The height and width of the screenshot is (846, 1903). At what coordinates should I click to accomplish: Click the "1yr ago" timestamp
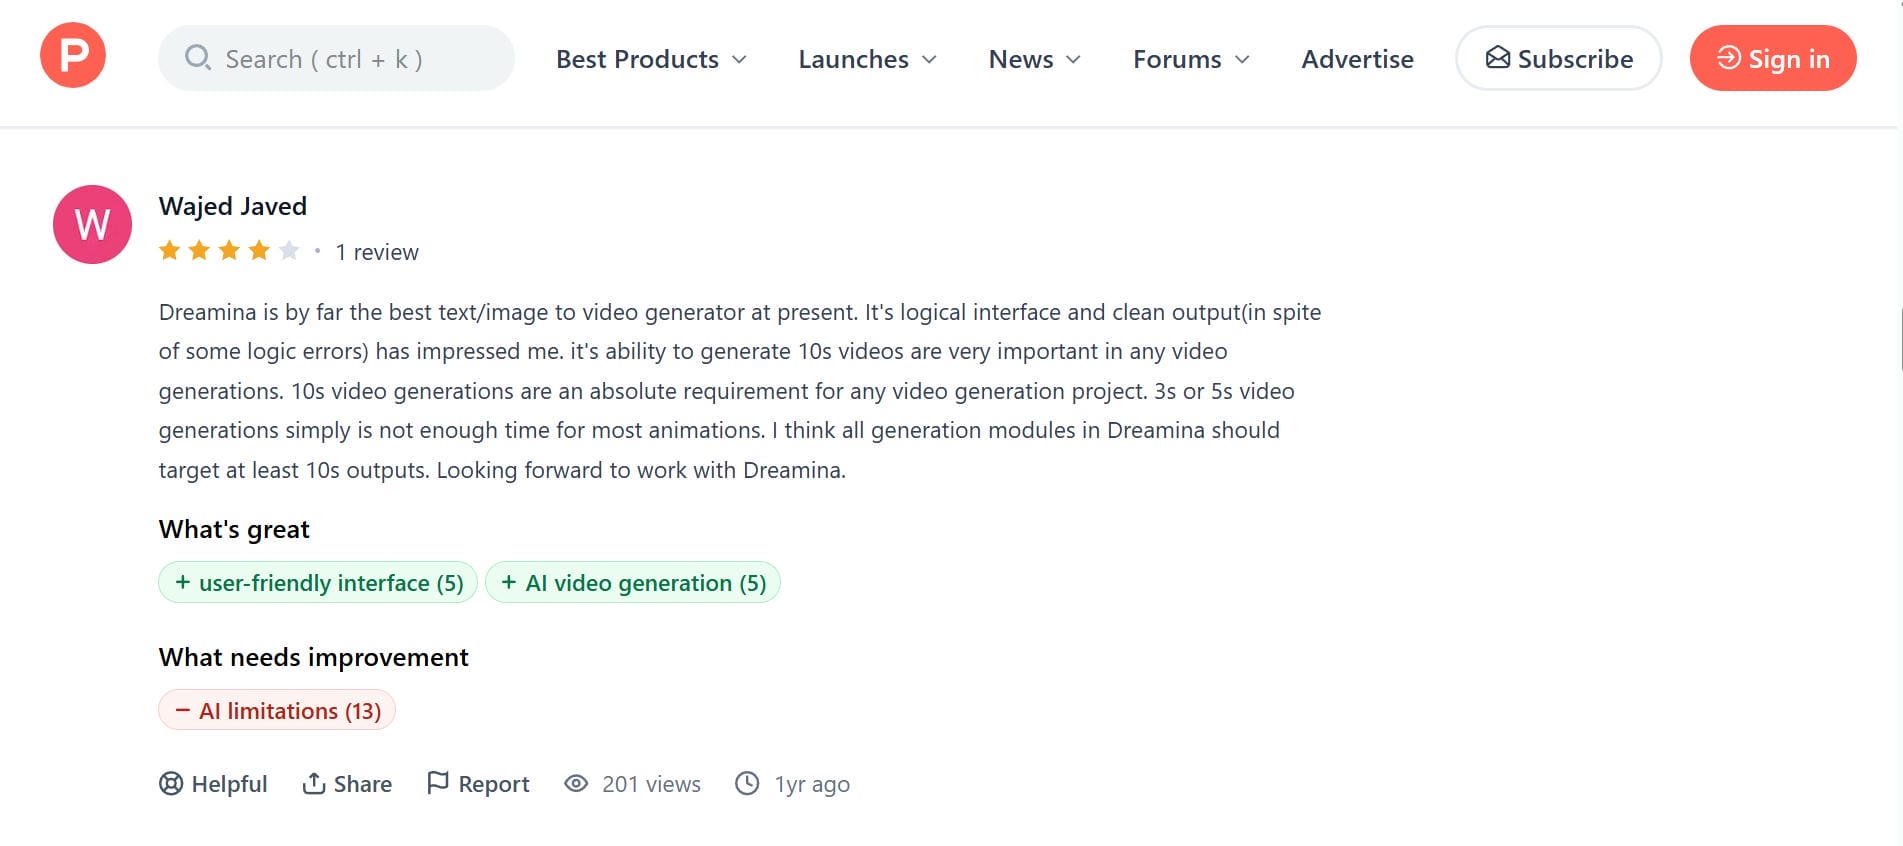point(812,785)
